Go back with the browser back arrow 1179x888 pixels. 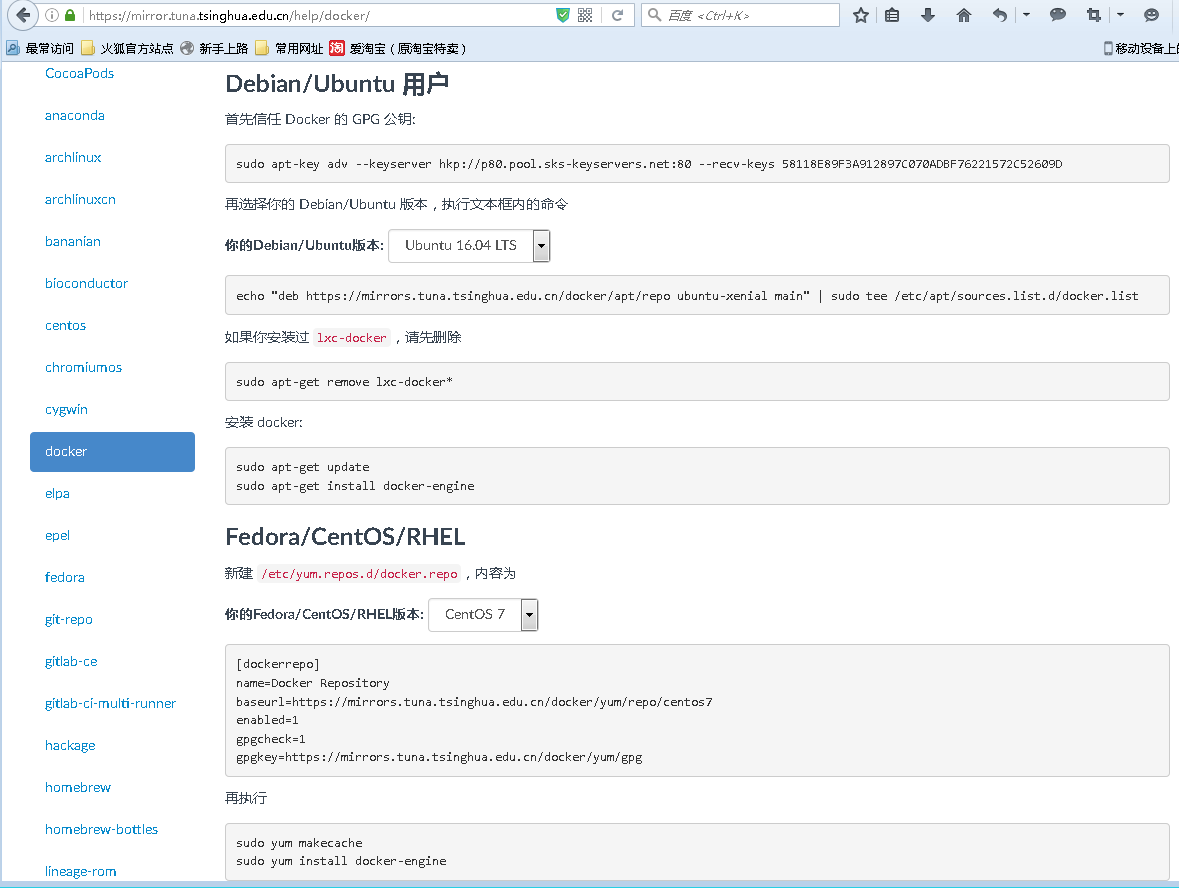tap(23, 14)
